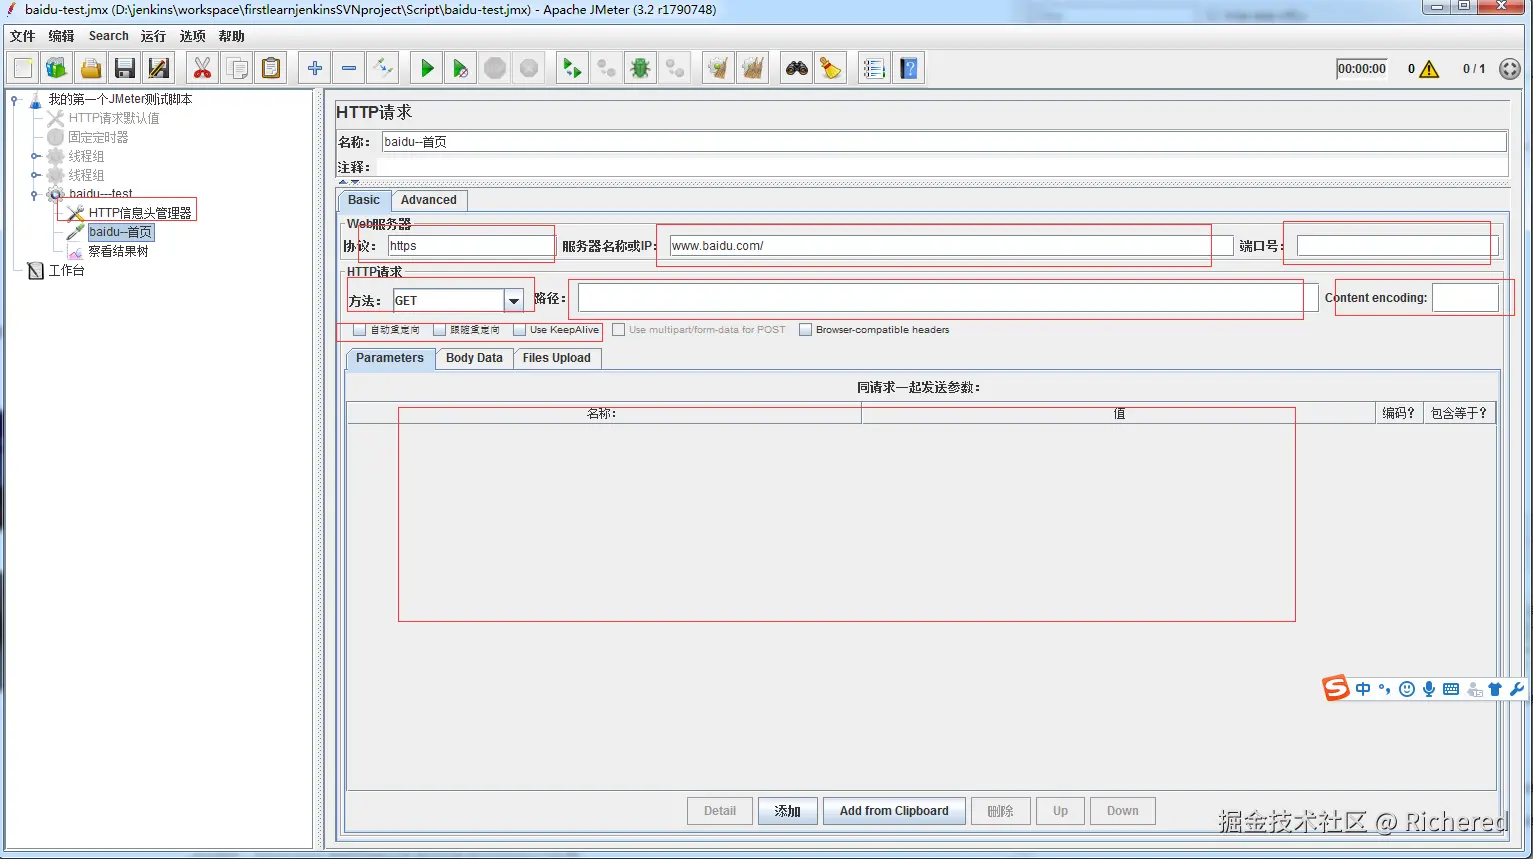Open the Search menu

tap(108, 36)
